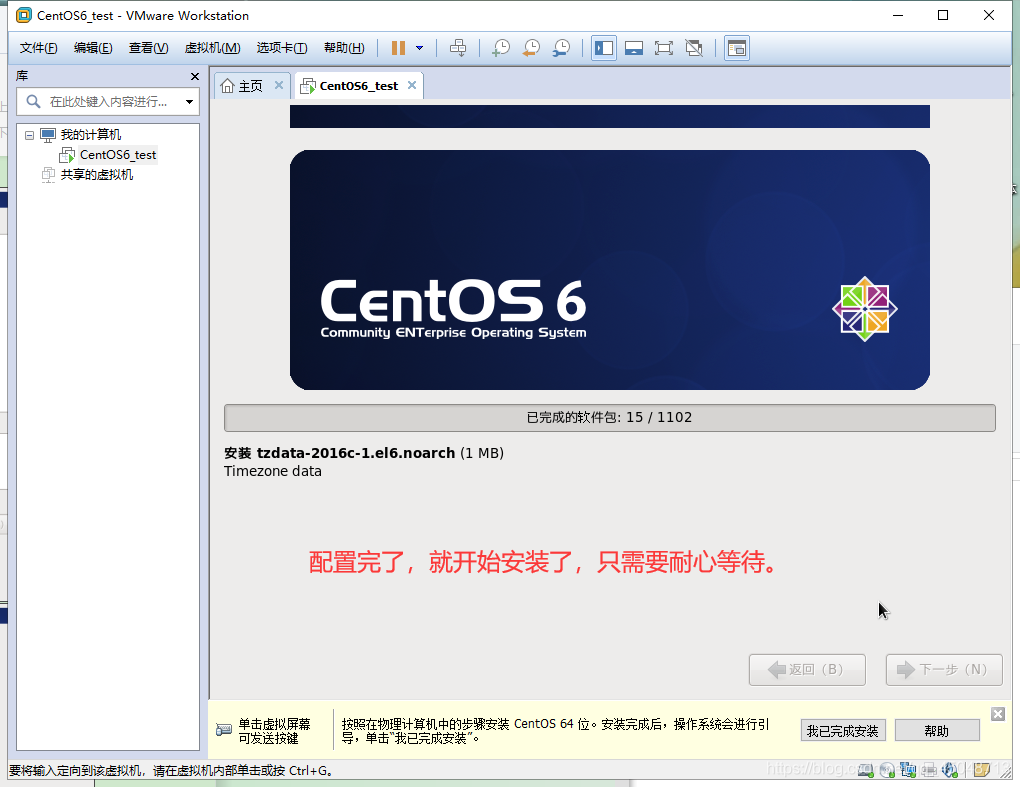Viewport: 1020px width, 787px height.
Task: Enter full screen mode from the toolbar
Action: [664, 47]
